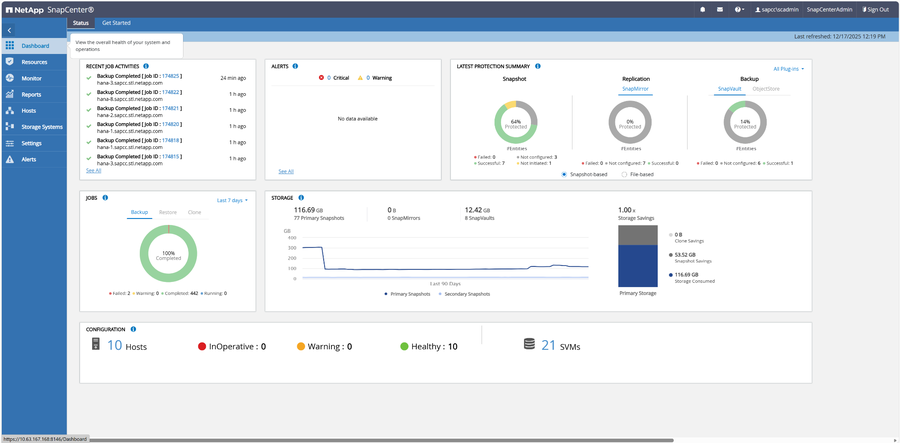Select the Backup tab in Jobs
Image resolution: width=900 pixels, height=443 pixels.
(x=139, y=212)
